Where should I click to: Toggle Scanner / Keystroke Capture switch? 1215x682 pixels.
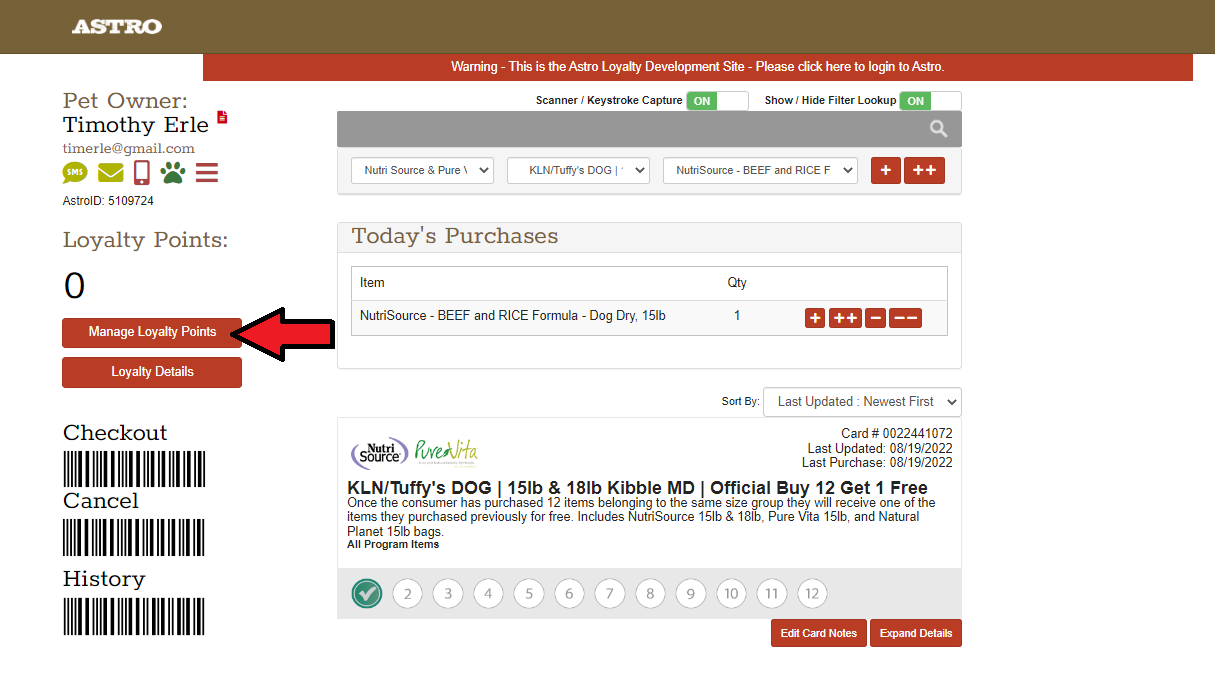point(717,101)
